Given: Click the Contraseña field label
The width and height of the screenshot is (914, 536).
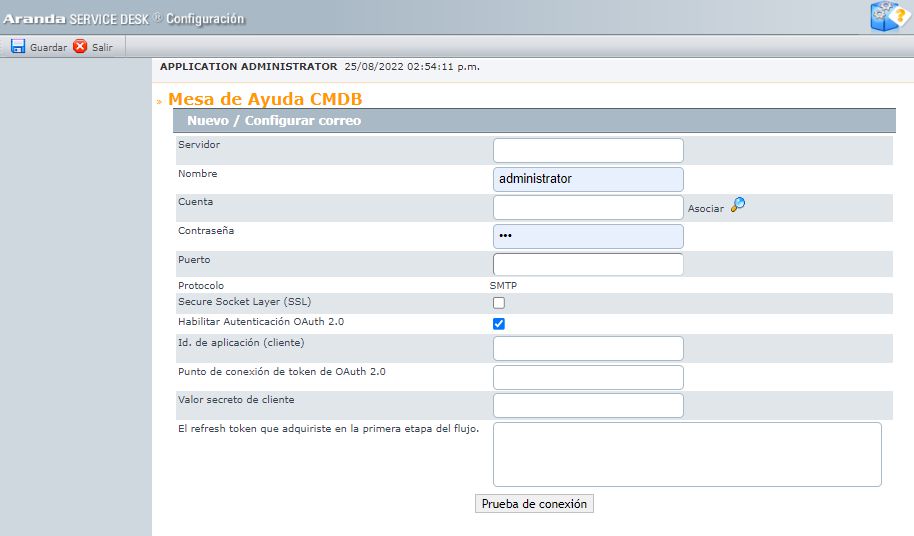Looking at the screenshot, I should click(206, 231).
